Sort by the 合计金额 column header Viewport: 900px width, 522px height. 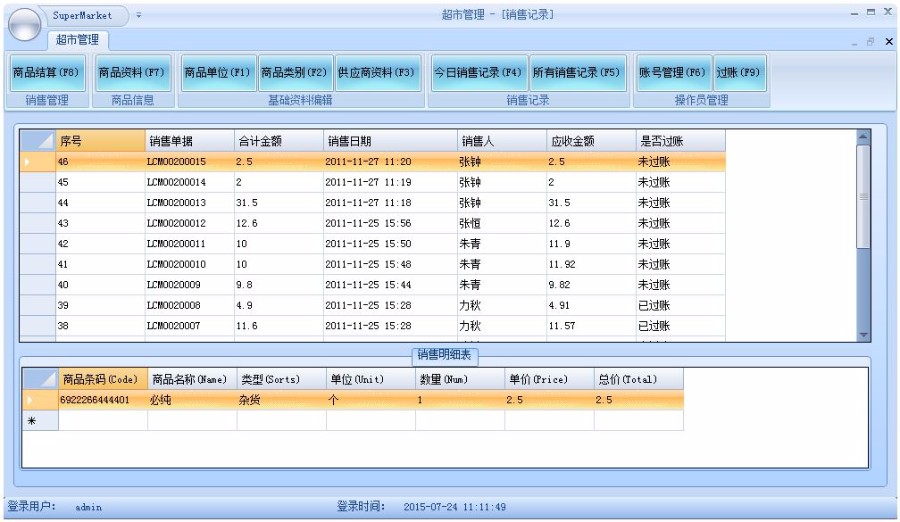(279, 141)
